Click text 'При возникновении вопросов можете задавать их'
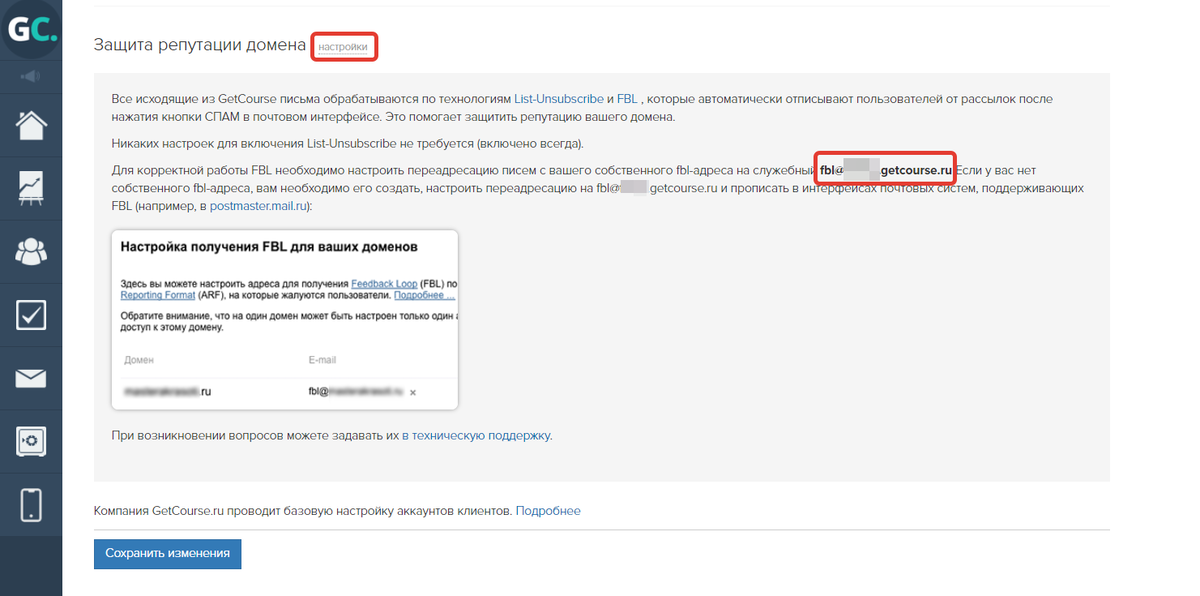 point(255,435)
